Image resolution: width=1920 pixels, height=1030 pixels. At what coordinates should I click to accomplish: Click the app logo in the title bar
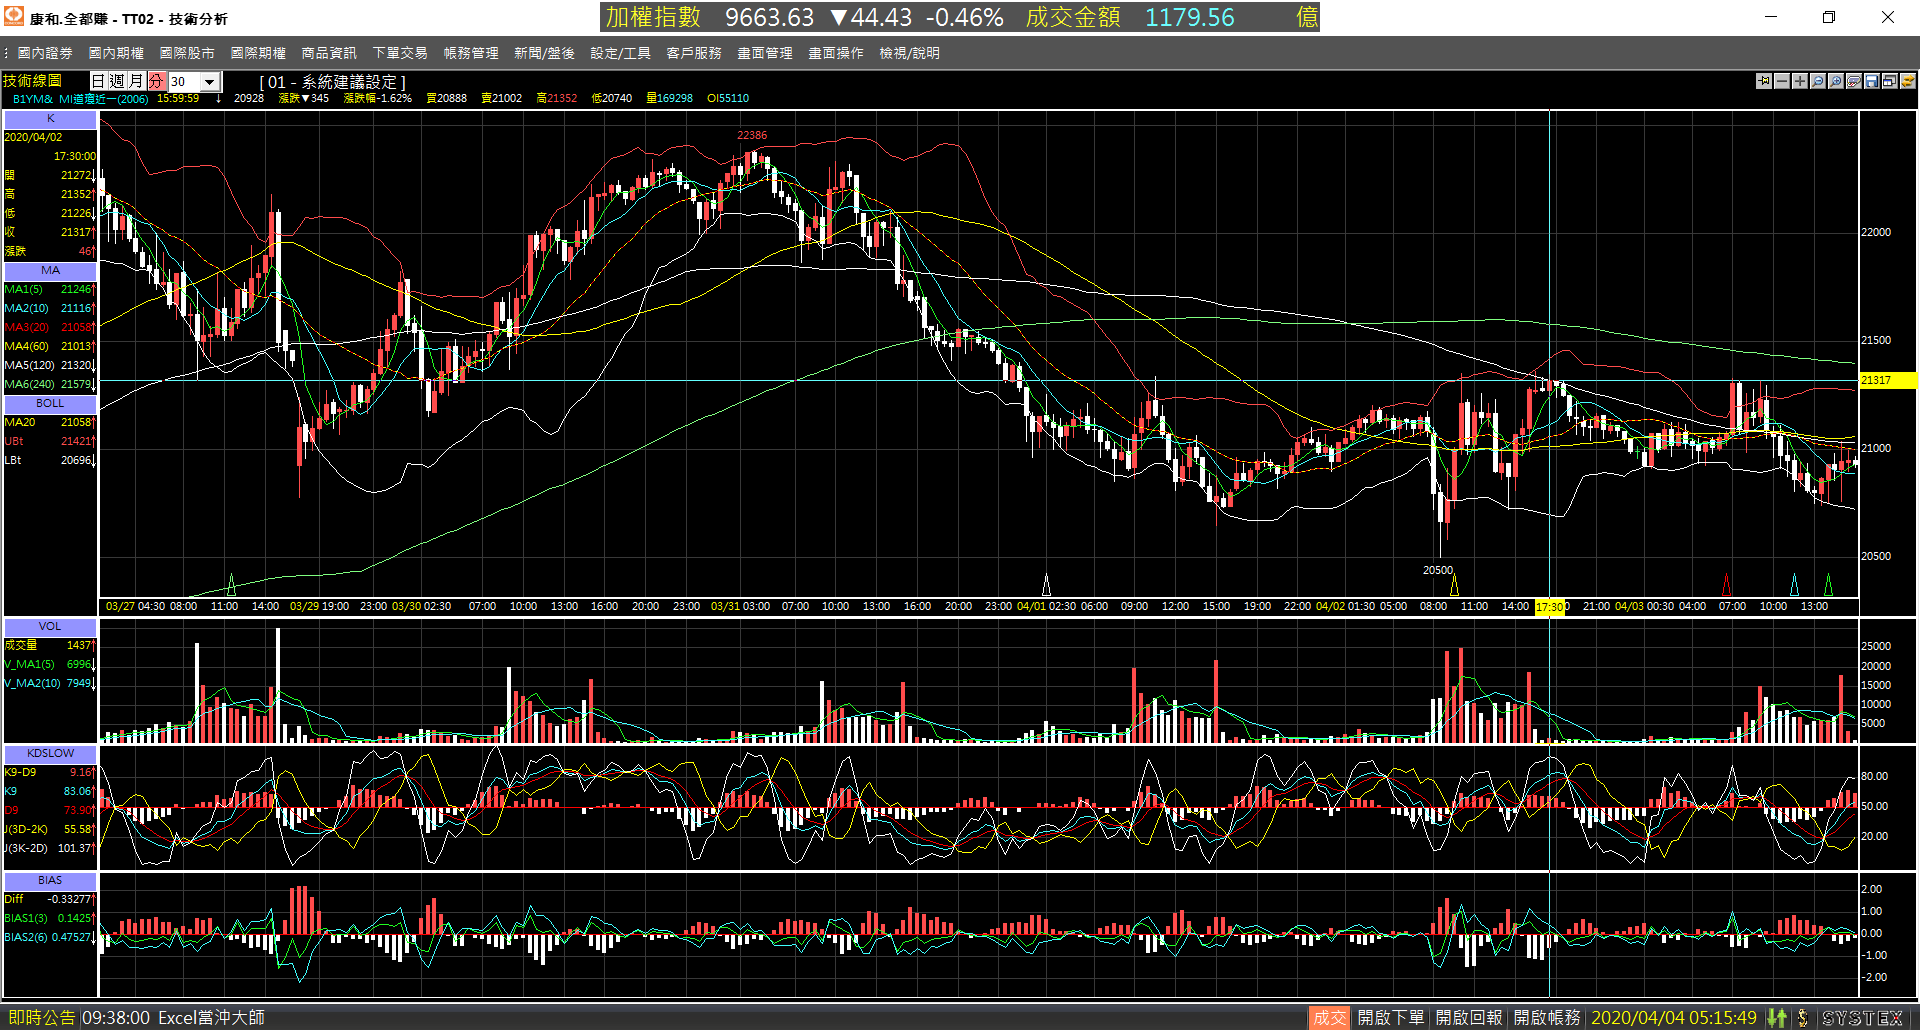click(14, 17)
